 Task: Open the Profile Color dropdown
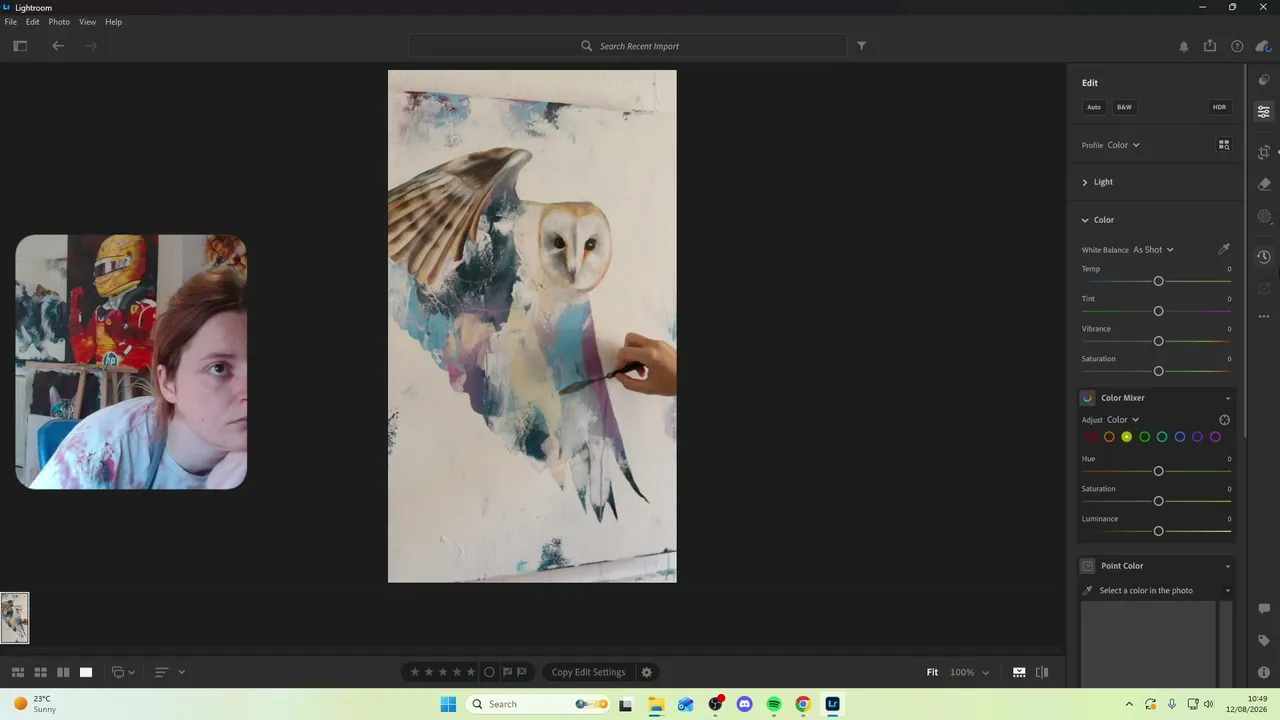pos(1124,145)
